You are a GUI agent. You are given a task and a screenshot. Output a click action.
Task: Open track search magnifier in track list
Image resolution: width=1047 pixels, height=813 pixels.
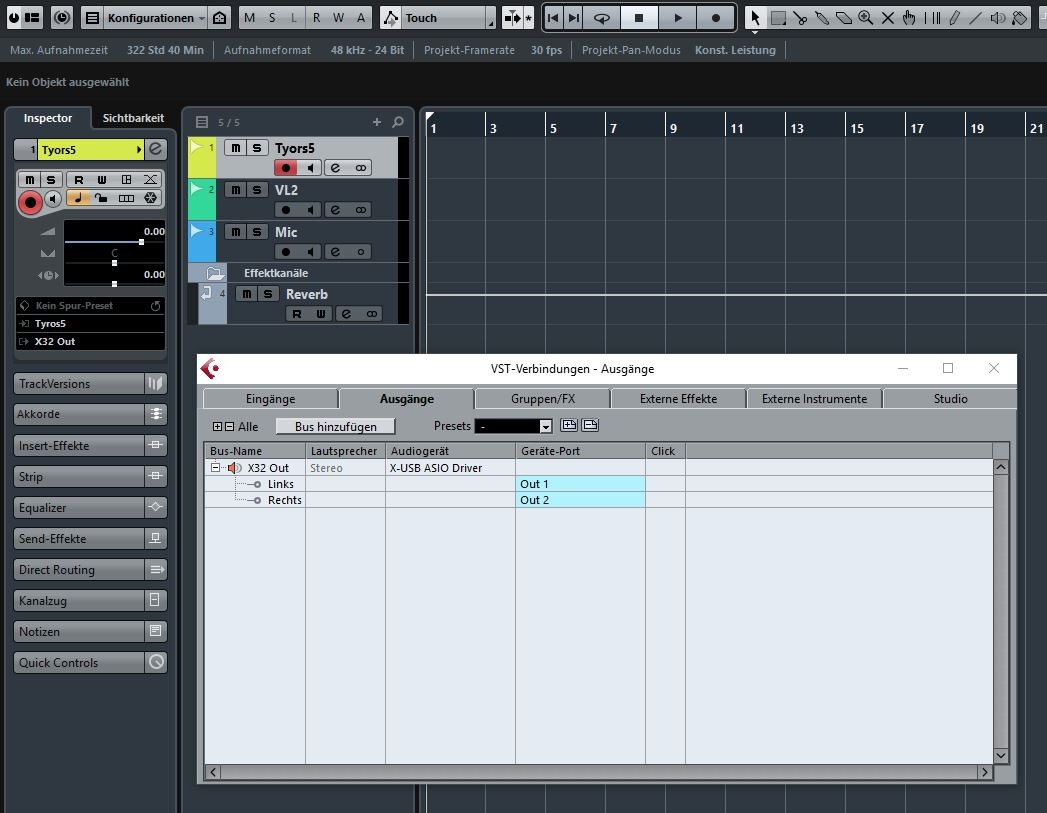(398, 122)
